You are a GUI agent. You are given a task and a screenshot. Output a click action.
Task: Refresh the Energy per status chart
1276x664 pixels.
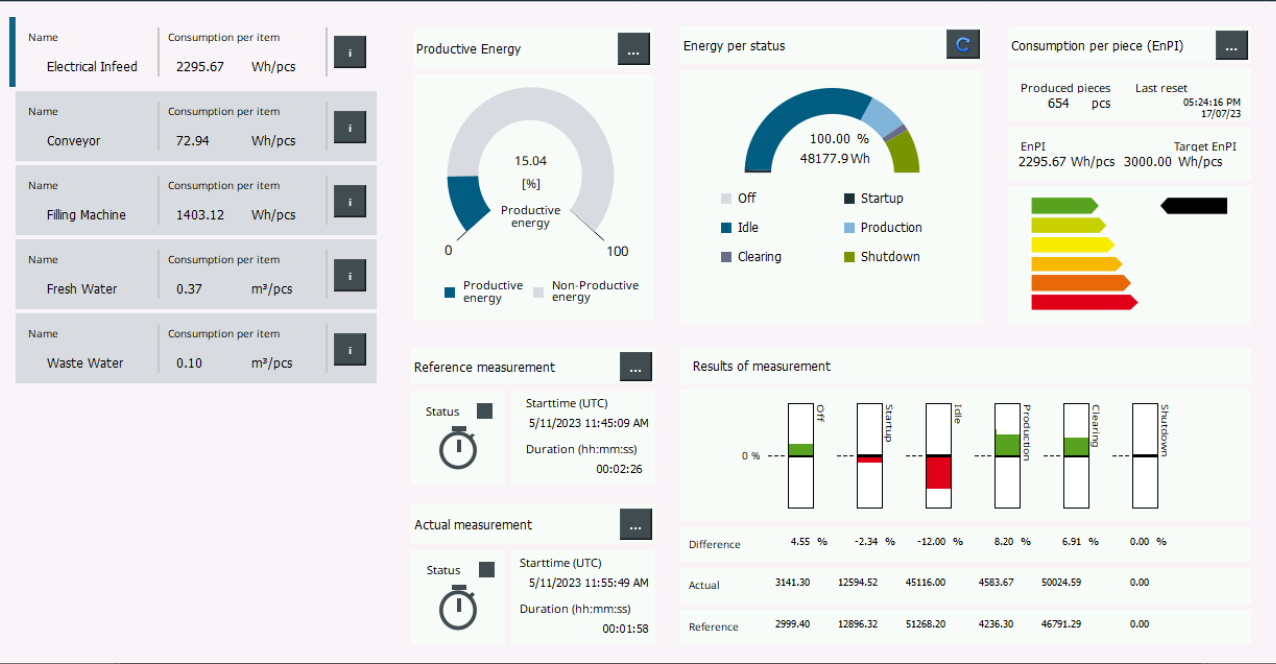coord(963,44)
